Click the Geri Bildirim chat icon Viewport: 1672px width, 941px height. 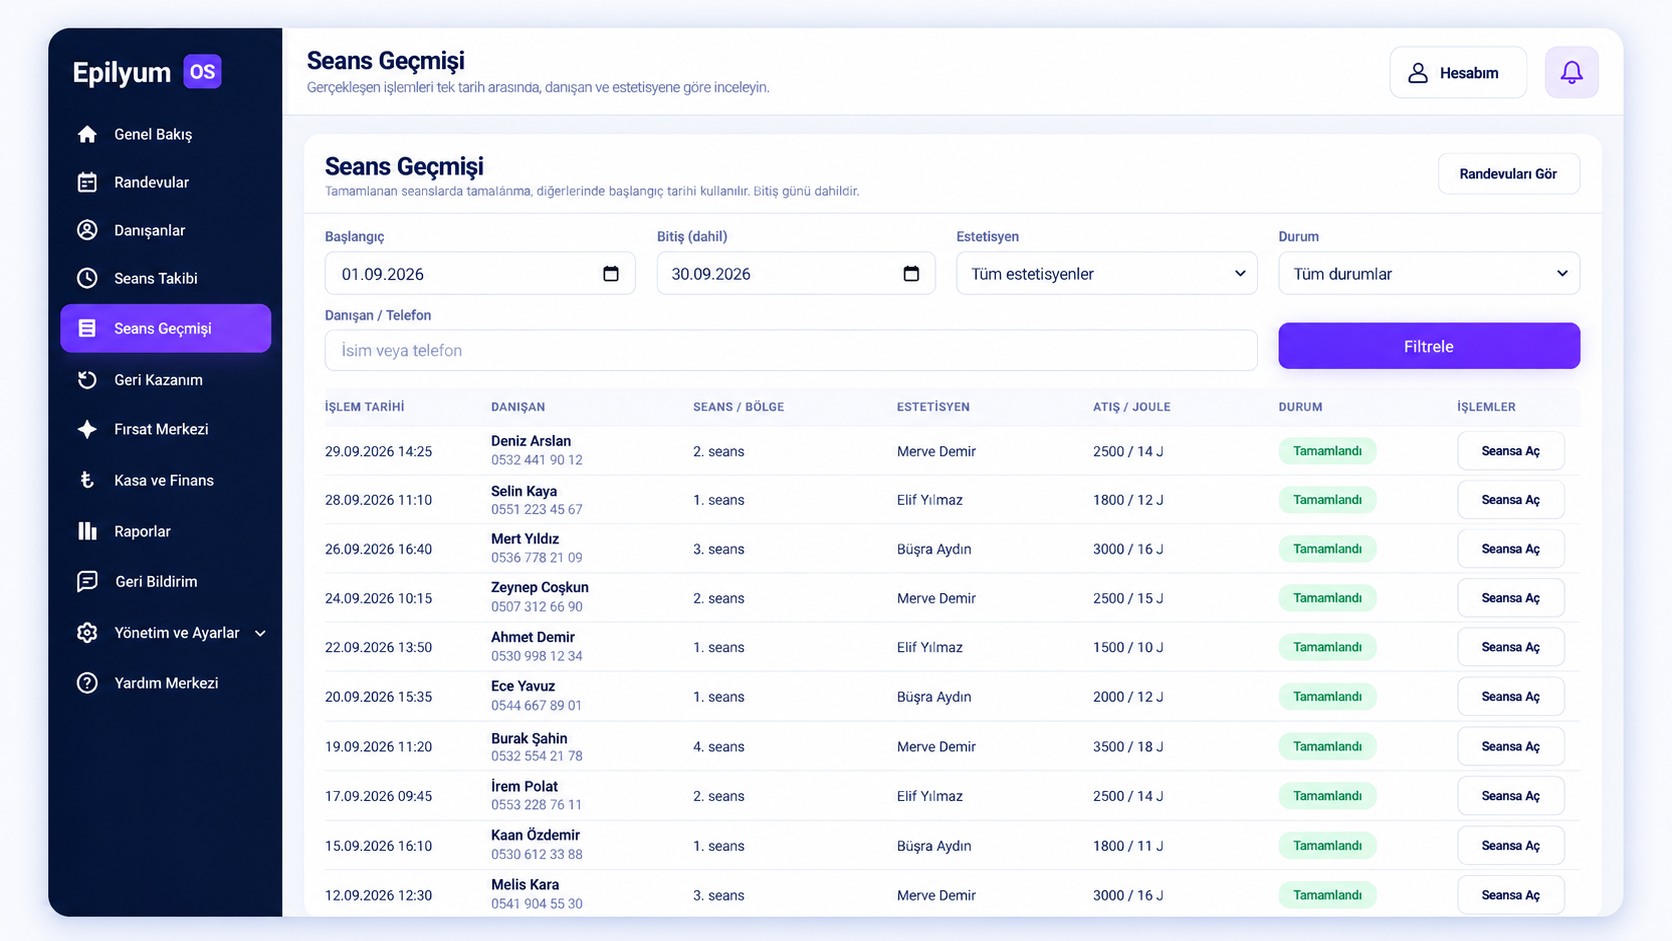pyautogui.click(x=87, y=581)
